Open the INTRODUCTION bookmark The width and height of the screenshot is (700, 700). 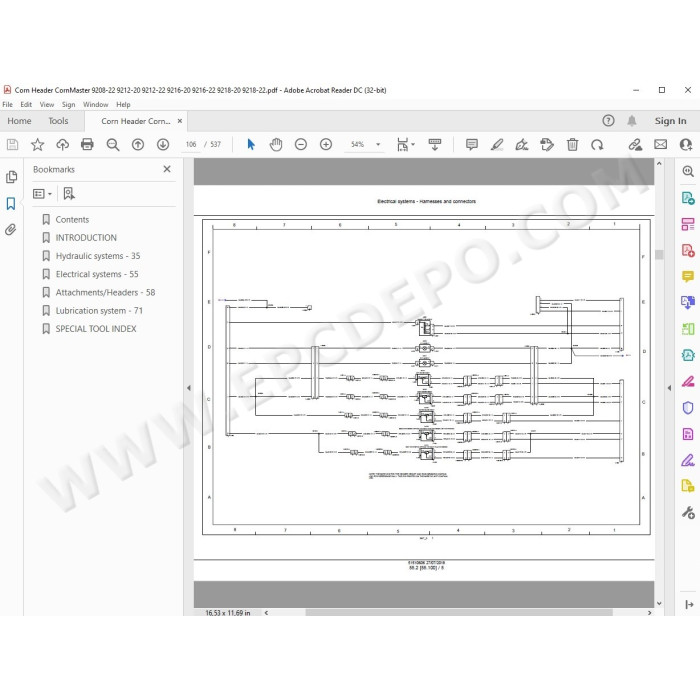pos(86,238)
